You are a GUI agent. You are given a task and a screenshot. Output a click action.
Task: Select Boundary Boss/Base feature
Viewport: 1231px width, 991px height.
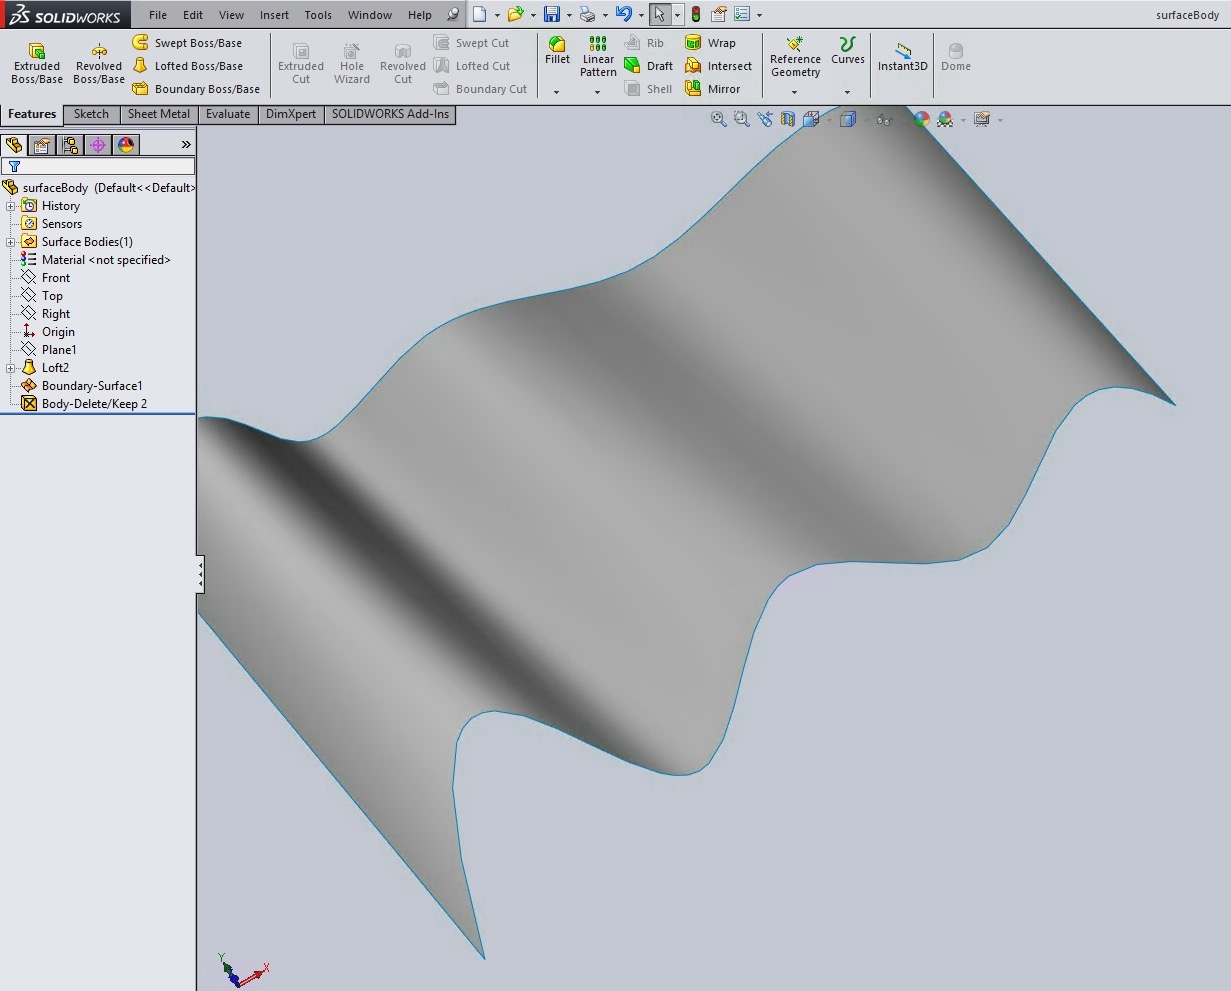click(196, 89)
